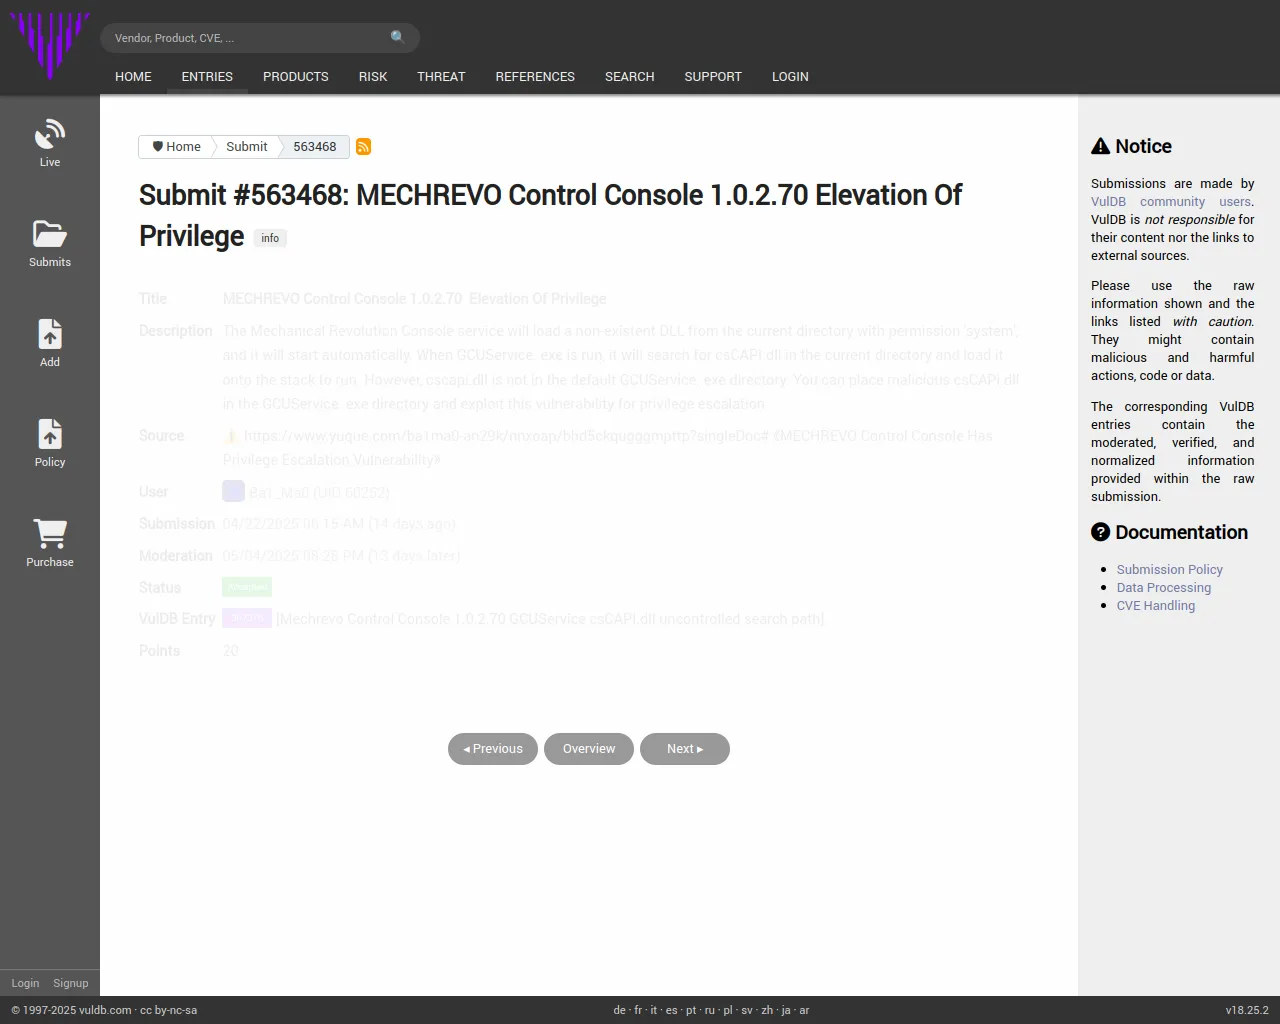Screen dimensions: 1280x1024
Task: Switch language to ru
Action: (x=710, y=1010)
